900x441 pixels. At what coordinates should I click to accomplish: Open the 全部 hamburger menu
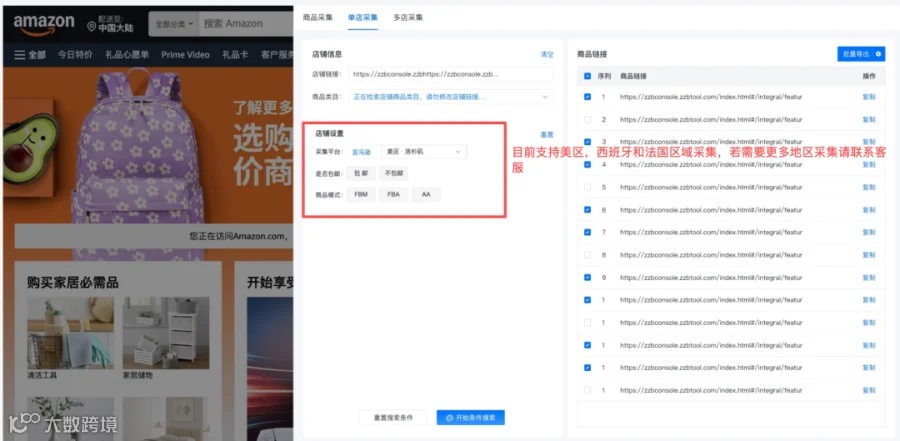(x=30, y=55)
